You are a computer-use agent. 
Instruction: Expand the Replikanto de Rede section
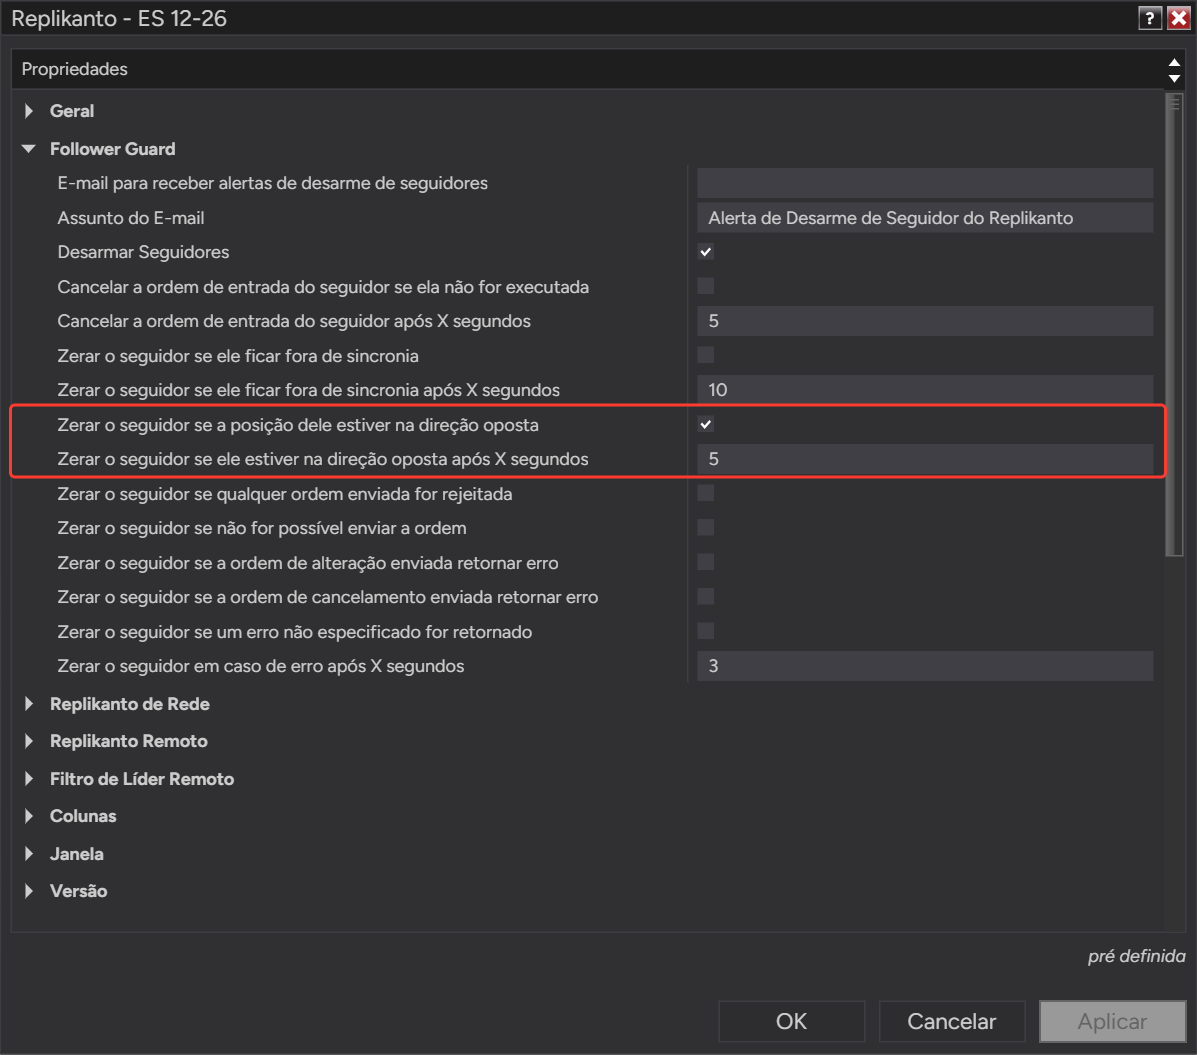point(29,704)
